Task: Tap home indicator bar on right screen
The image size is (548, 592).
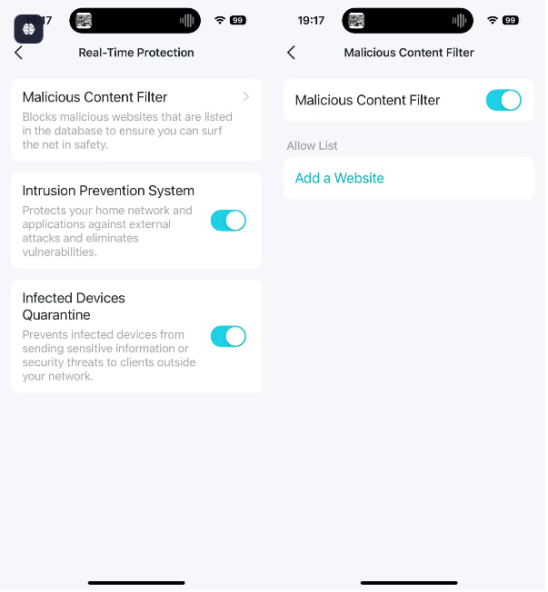Action: click(x=409, y=583)
